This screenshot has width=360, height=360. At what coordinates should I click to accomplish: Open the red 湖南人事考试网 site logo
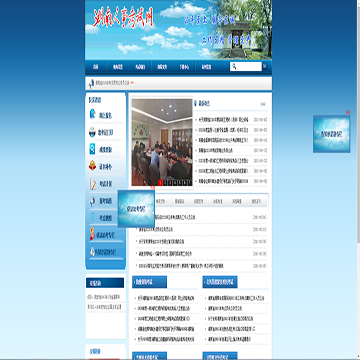coord(124,18)
